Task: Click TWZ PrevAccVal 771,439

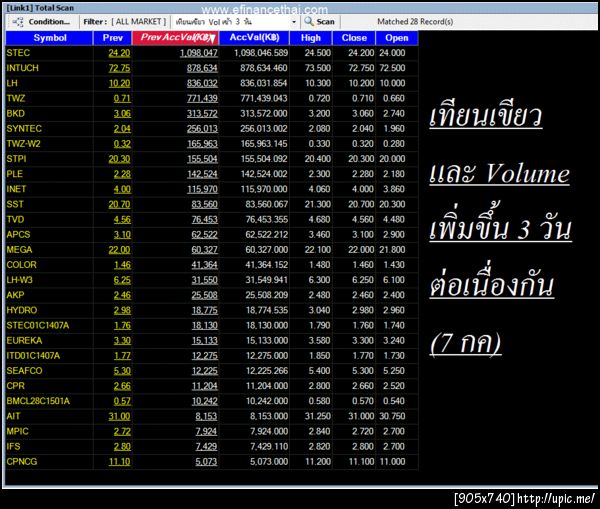Action: (202, 98)
